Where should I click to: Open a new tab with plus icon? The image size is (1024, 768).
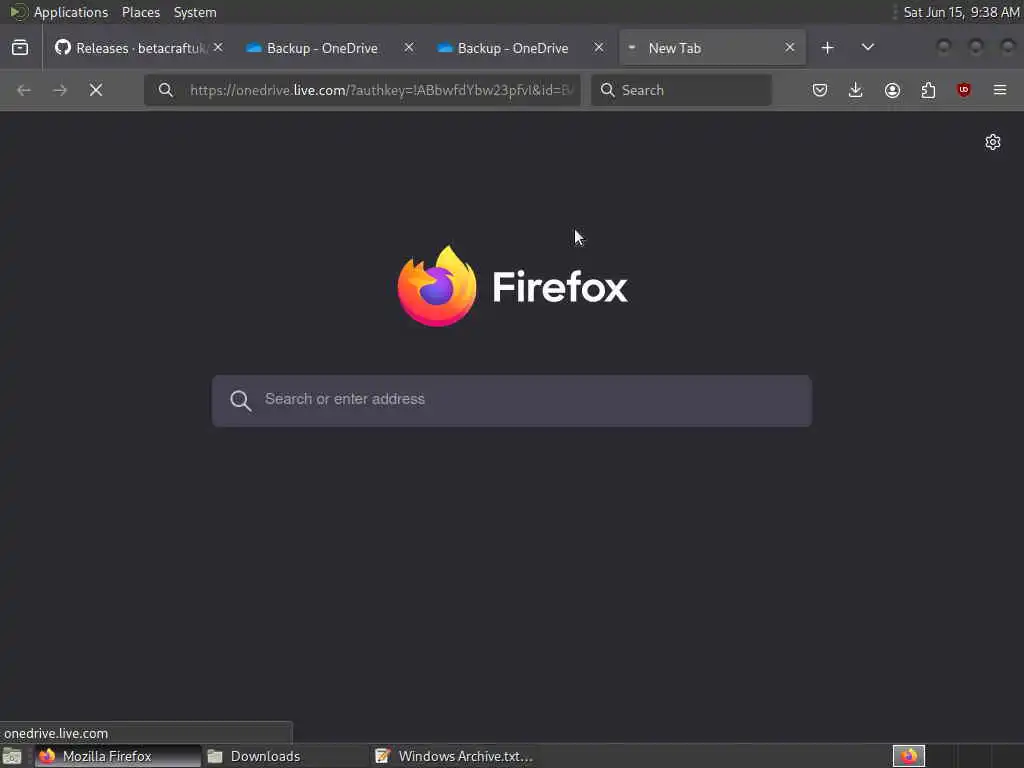pos(827,48)
